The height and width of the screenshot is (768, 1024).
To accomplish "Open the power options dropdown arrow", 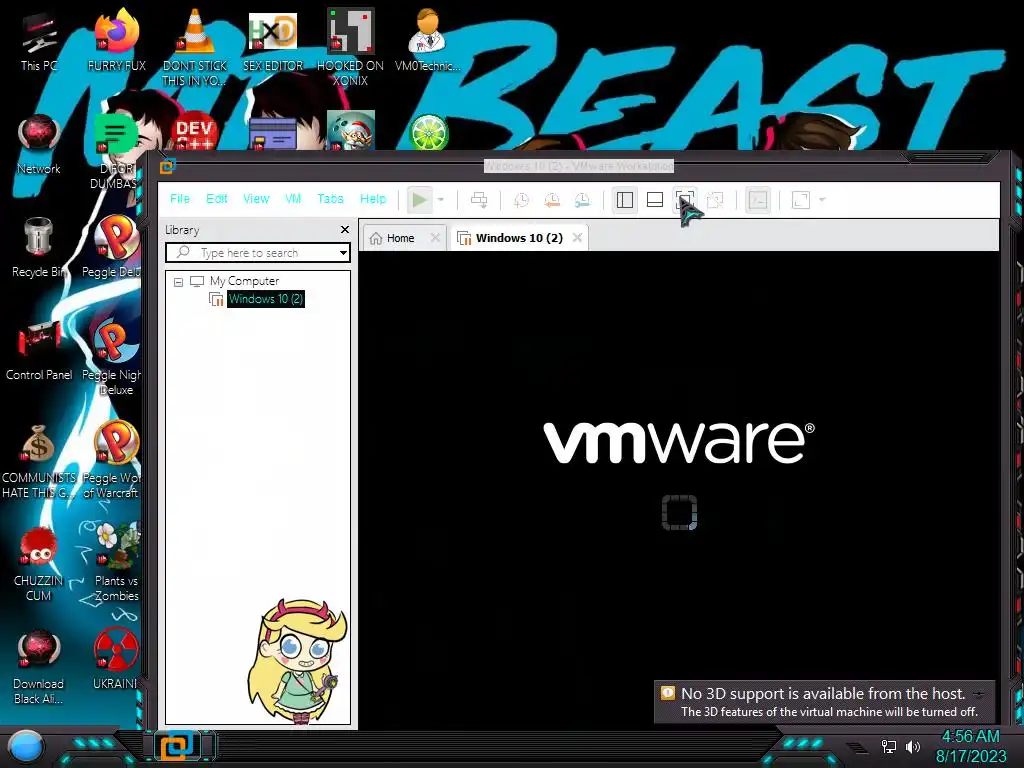I will pyautogui.click(x=441, y=200).
